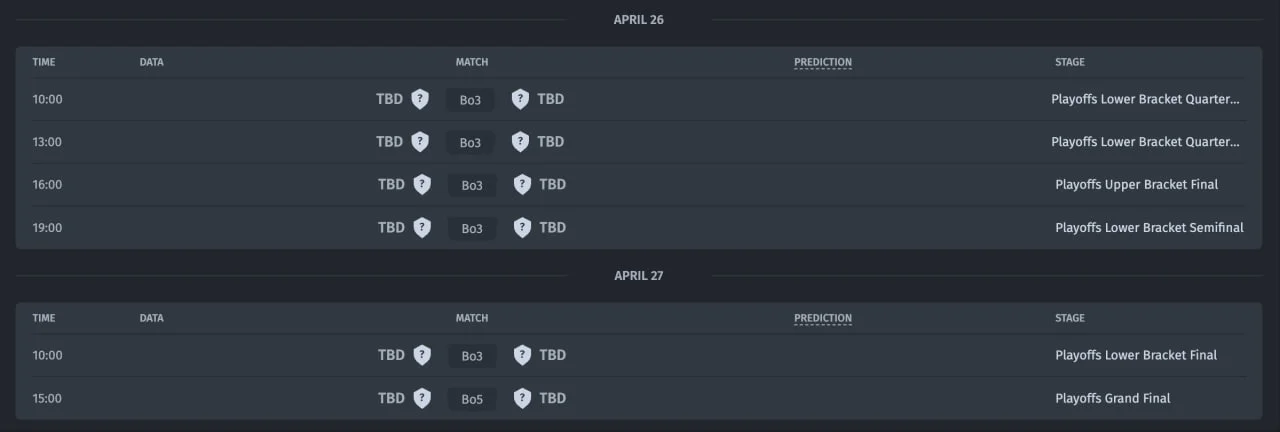Open Playoffs Lower Bracket Final stage link
1280x432 pixels.
(1136, 355)
